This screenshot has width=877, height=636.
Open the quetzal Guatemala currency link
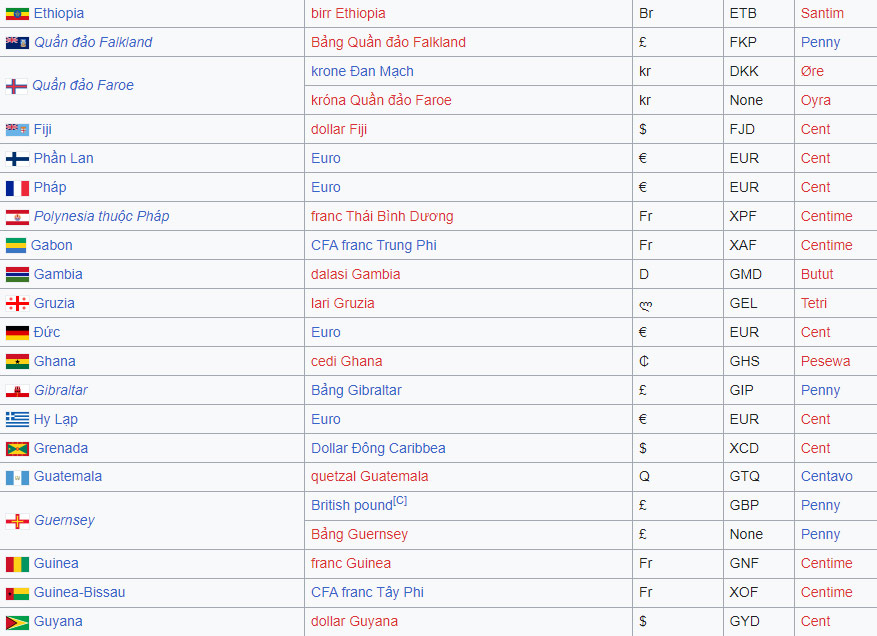pos(369,477)
